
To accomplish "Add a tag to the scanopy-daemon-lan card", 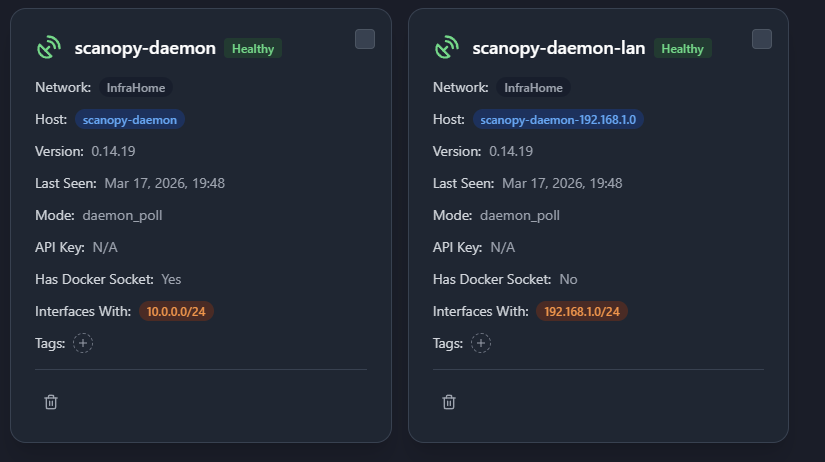I will coord(481,343).
